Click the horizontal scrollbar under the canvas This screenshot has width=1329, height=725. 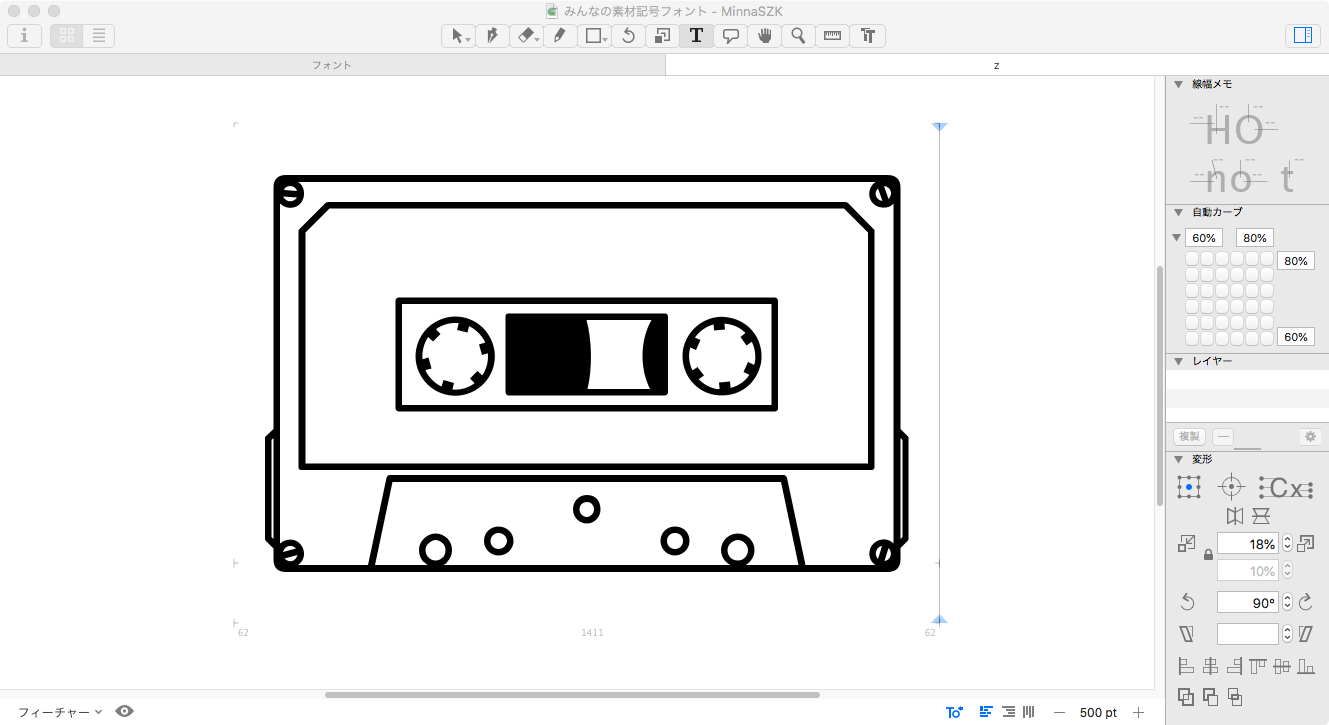[572, 694]
